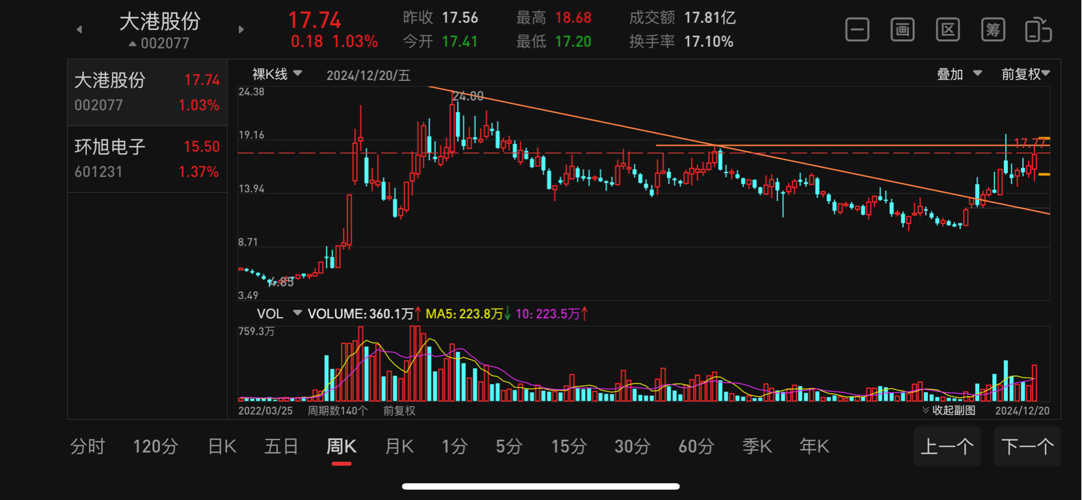Screen dimensions: 1082x500
Task: Open the 前复权 adjustment dropdown
Action: click(1026, 74)
